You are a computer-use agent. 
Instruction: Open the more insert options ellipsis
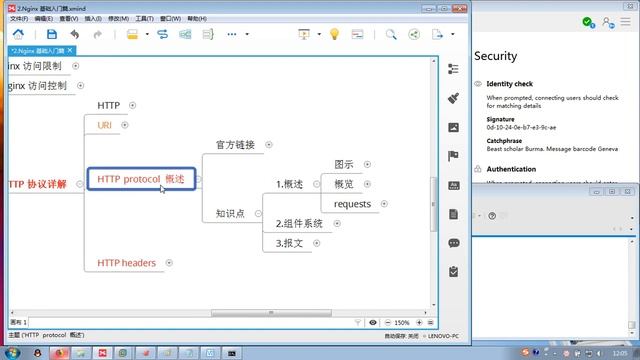click(232, 34)
